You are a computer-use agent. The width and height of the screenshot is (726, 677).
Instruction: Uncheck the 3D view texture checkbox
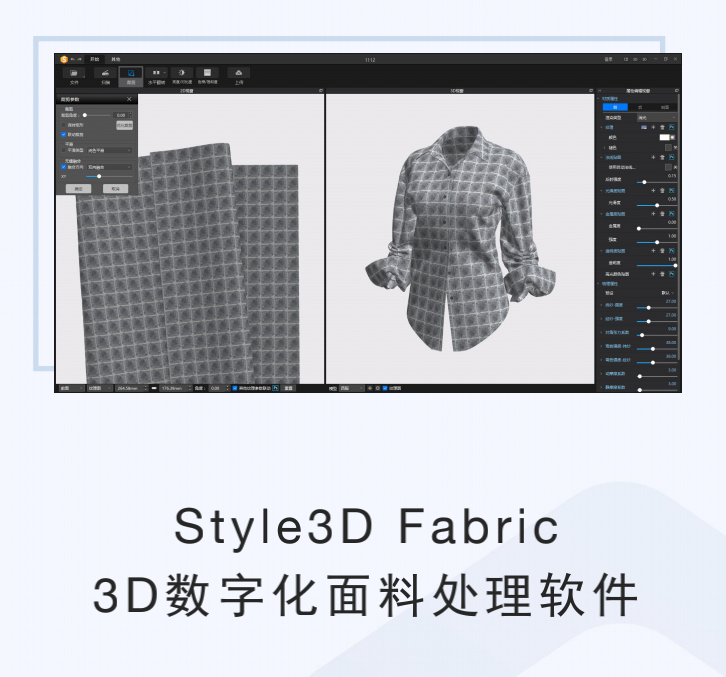[x=385, y=388]
